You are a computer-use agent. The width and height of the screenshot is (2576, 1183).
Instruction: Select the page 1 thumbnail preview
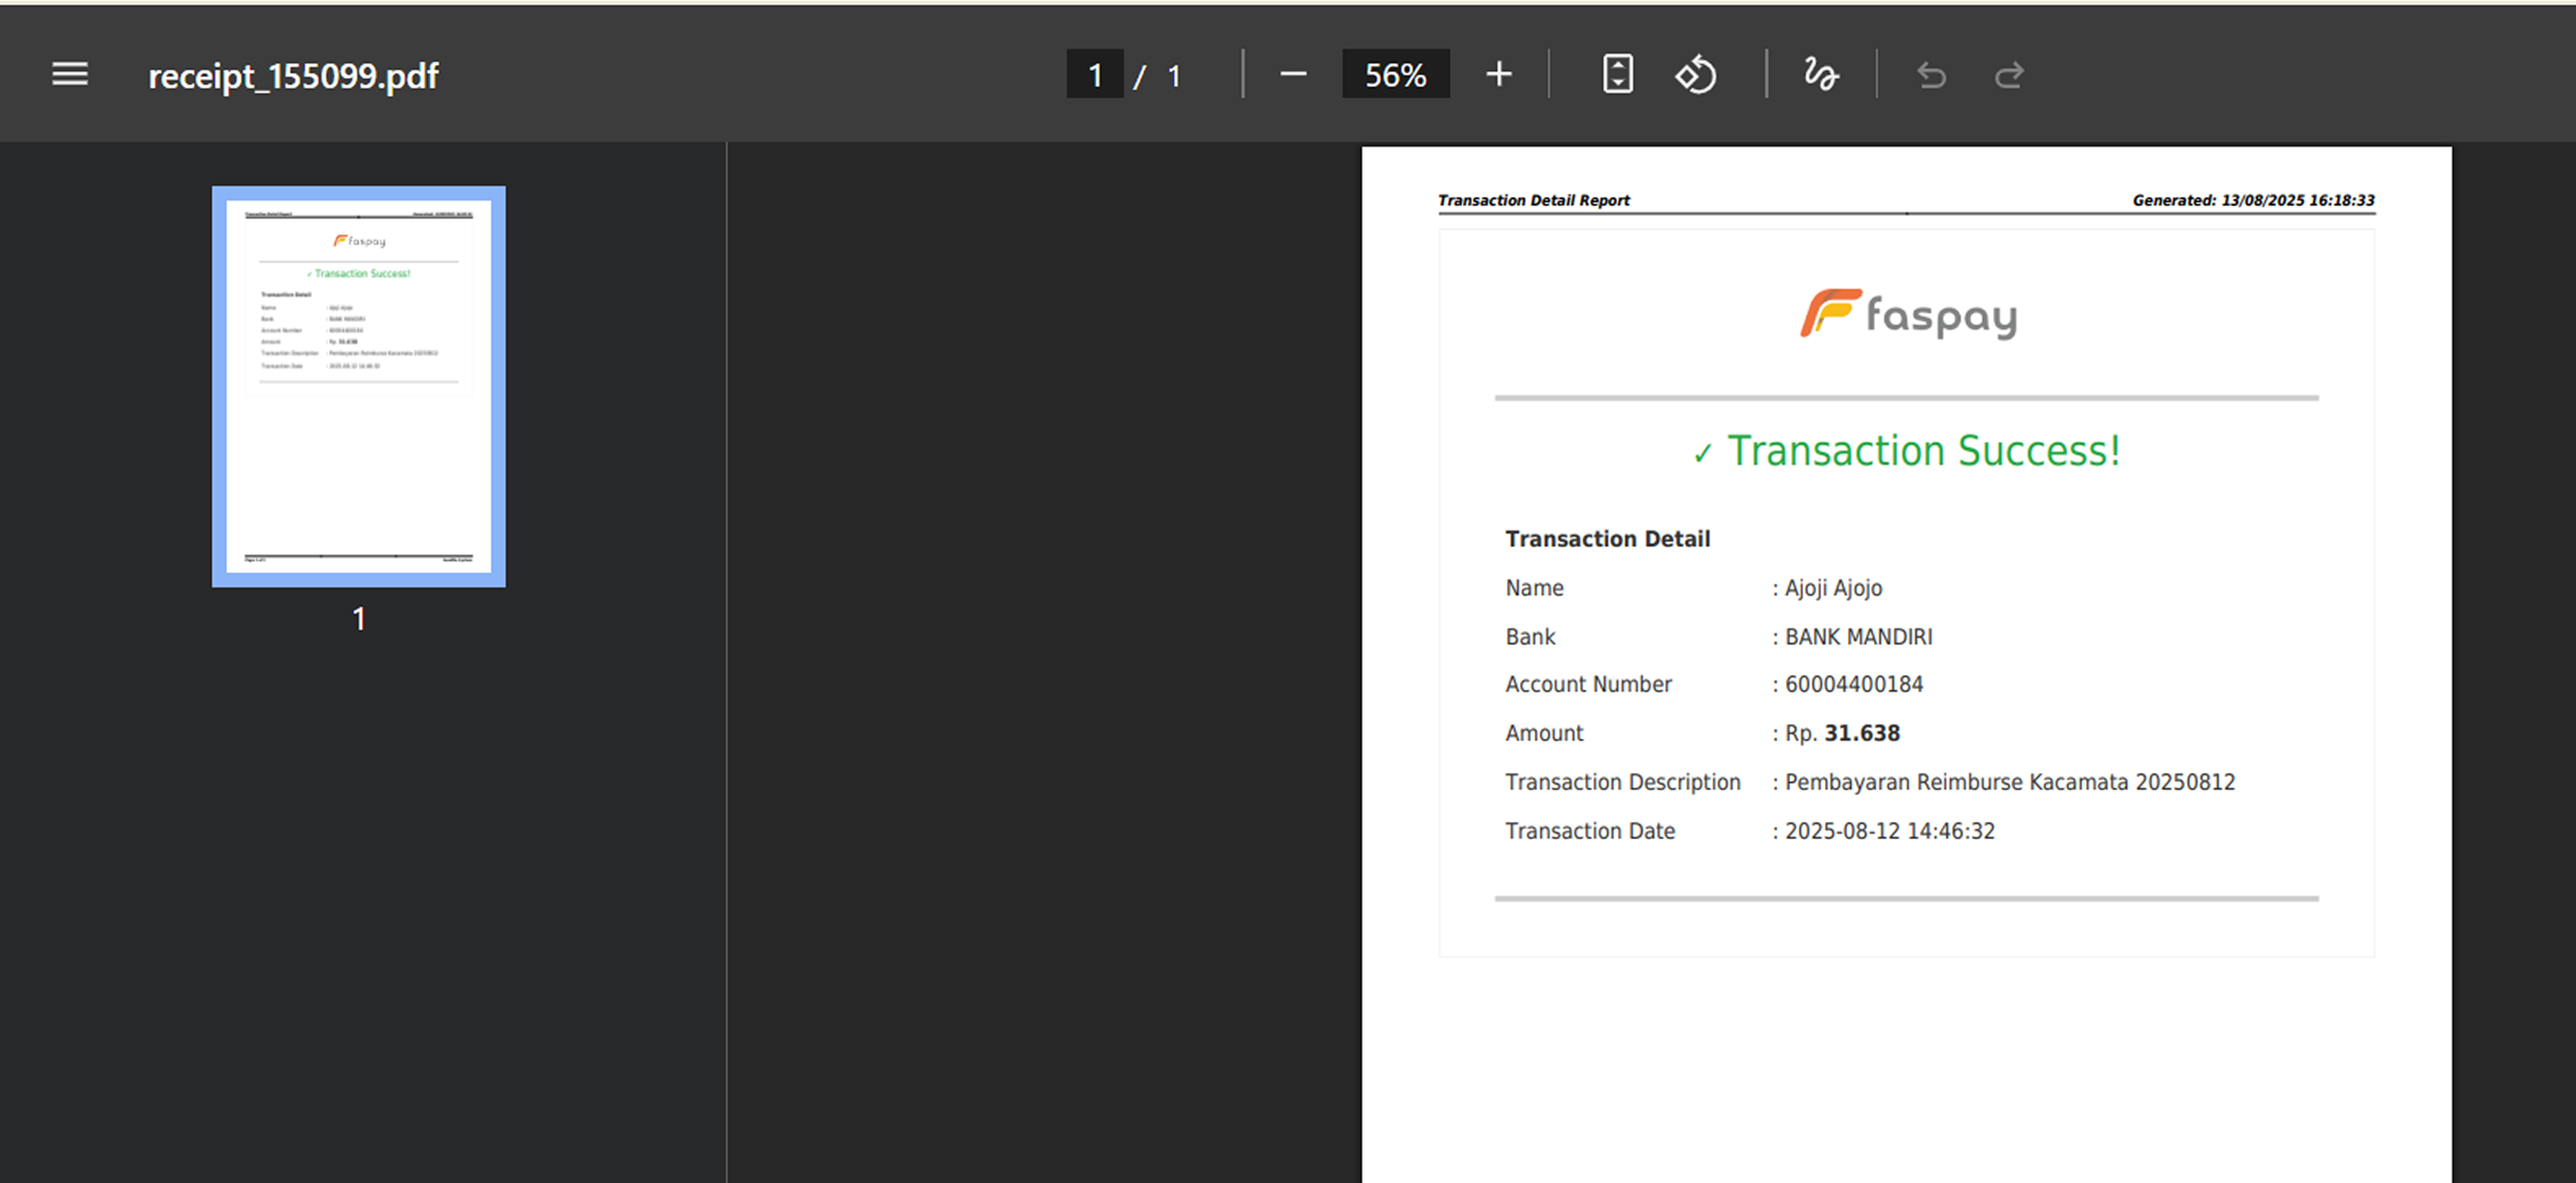358,386
